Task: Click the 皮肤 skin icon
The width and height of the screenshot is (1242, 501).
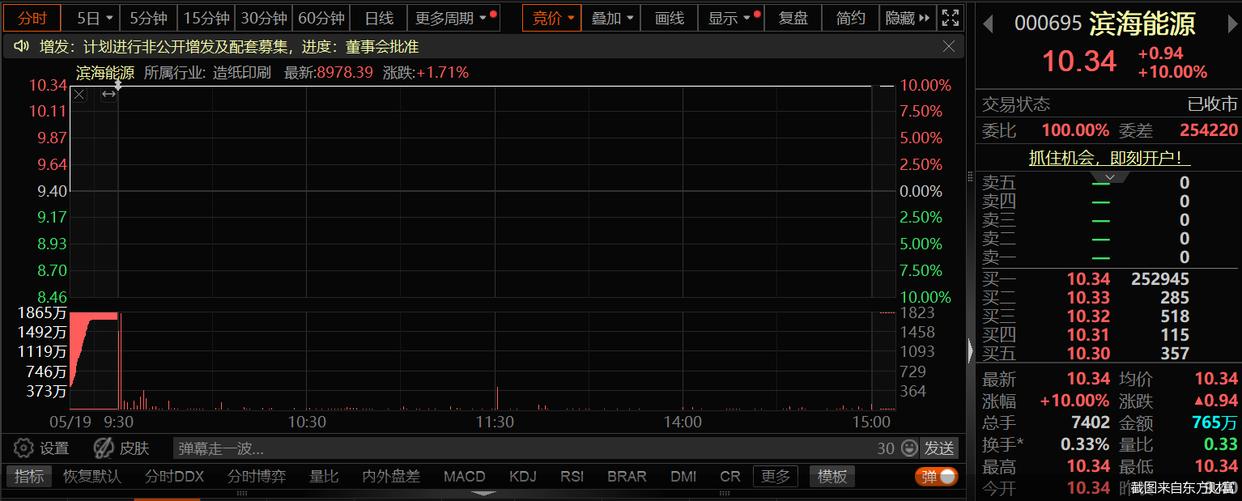Action: coord(103,448)
